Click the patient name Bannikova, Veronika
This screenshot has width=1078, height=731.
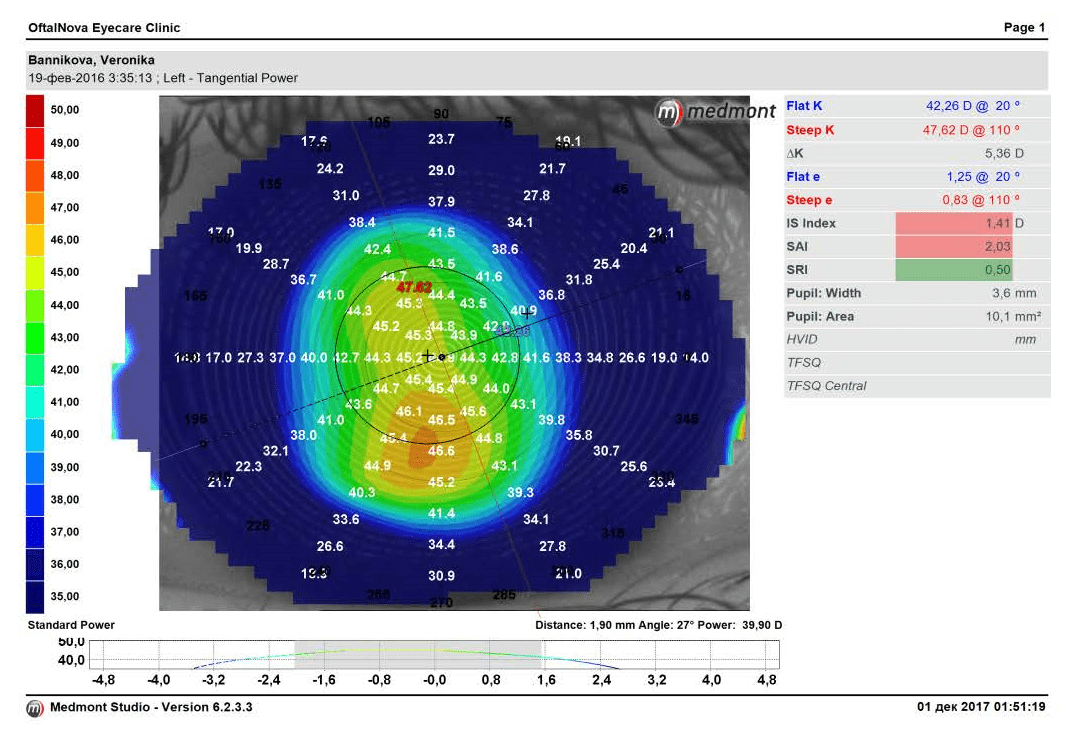(91, 60)
